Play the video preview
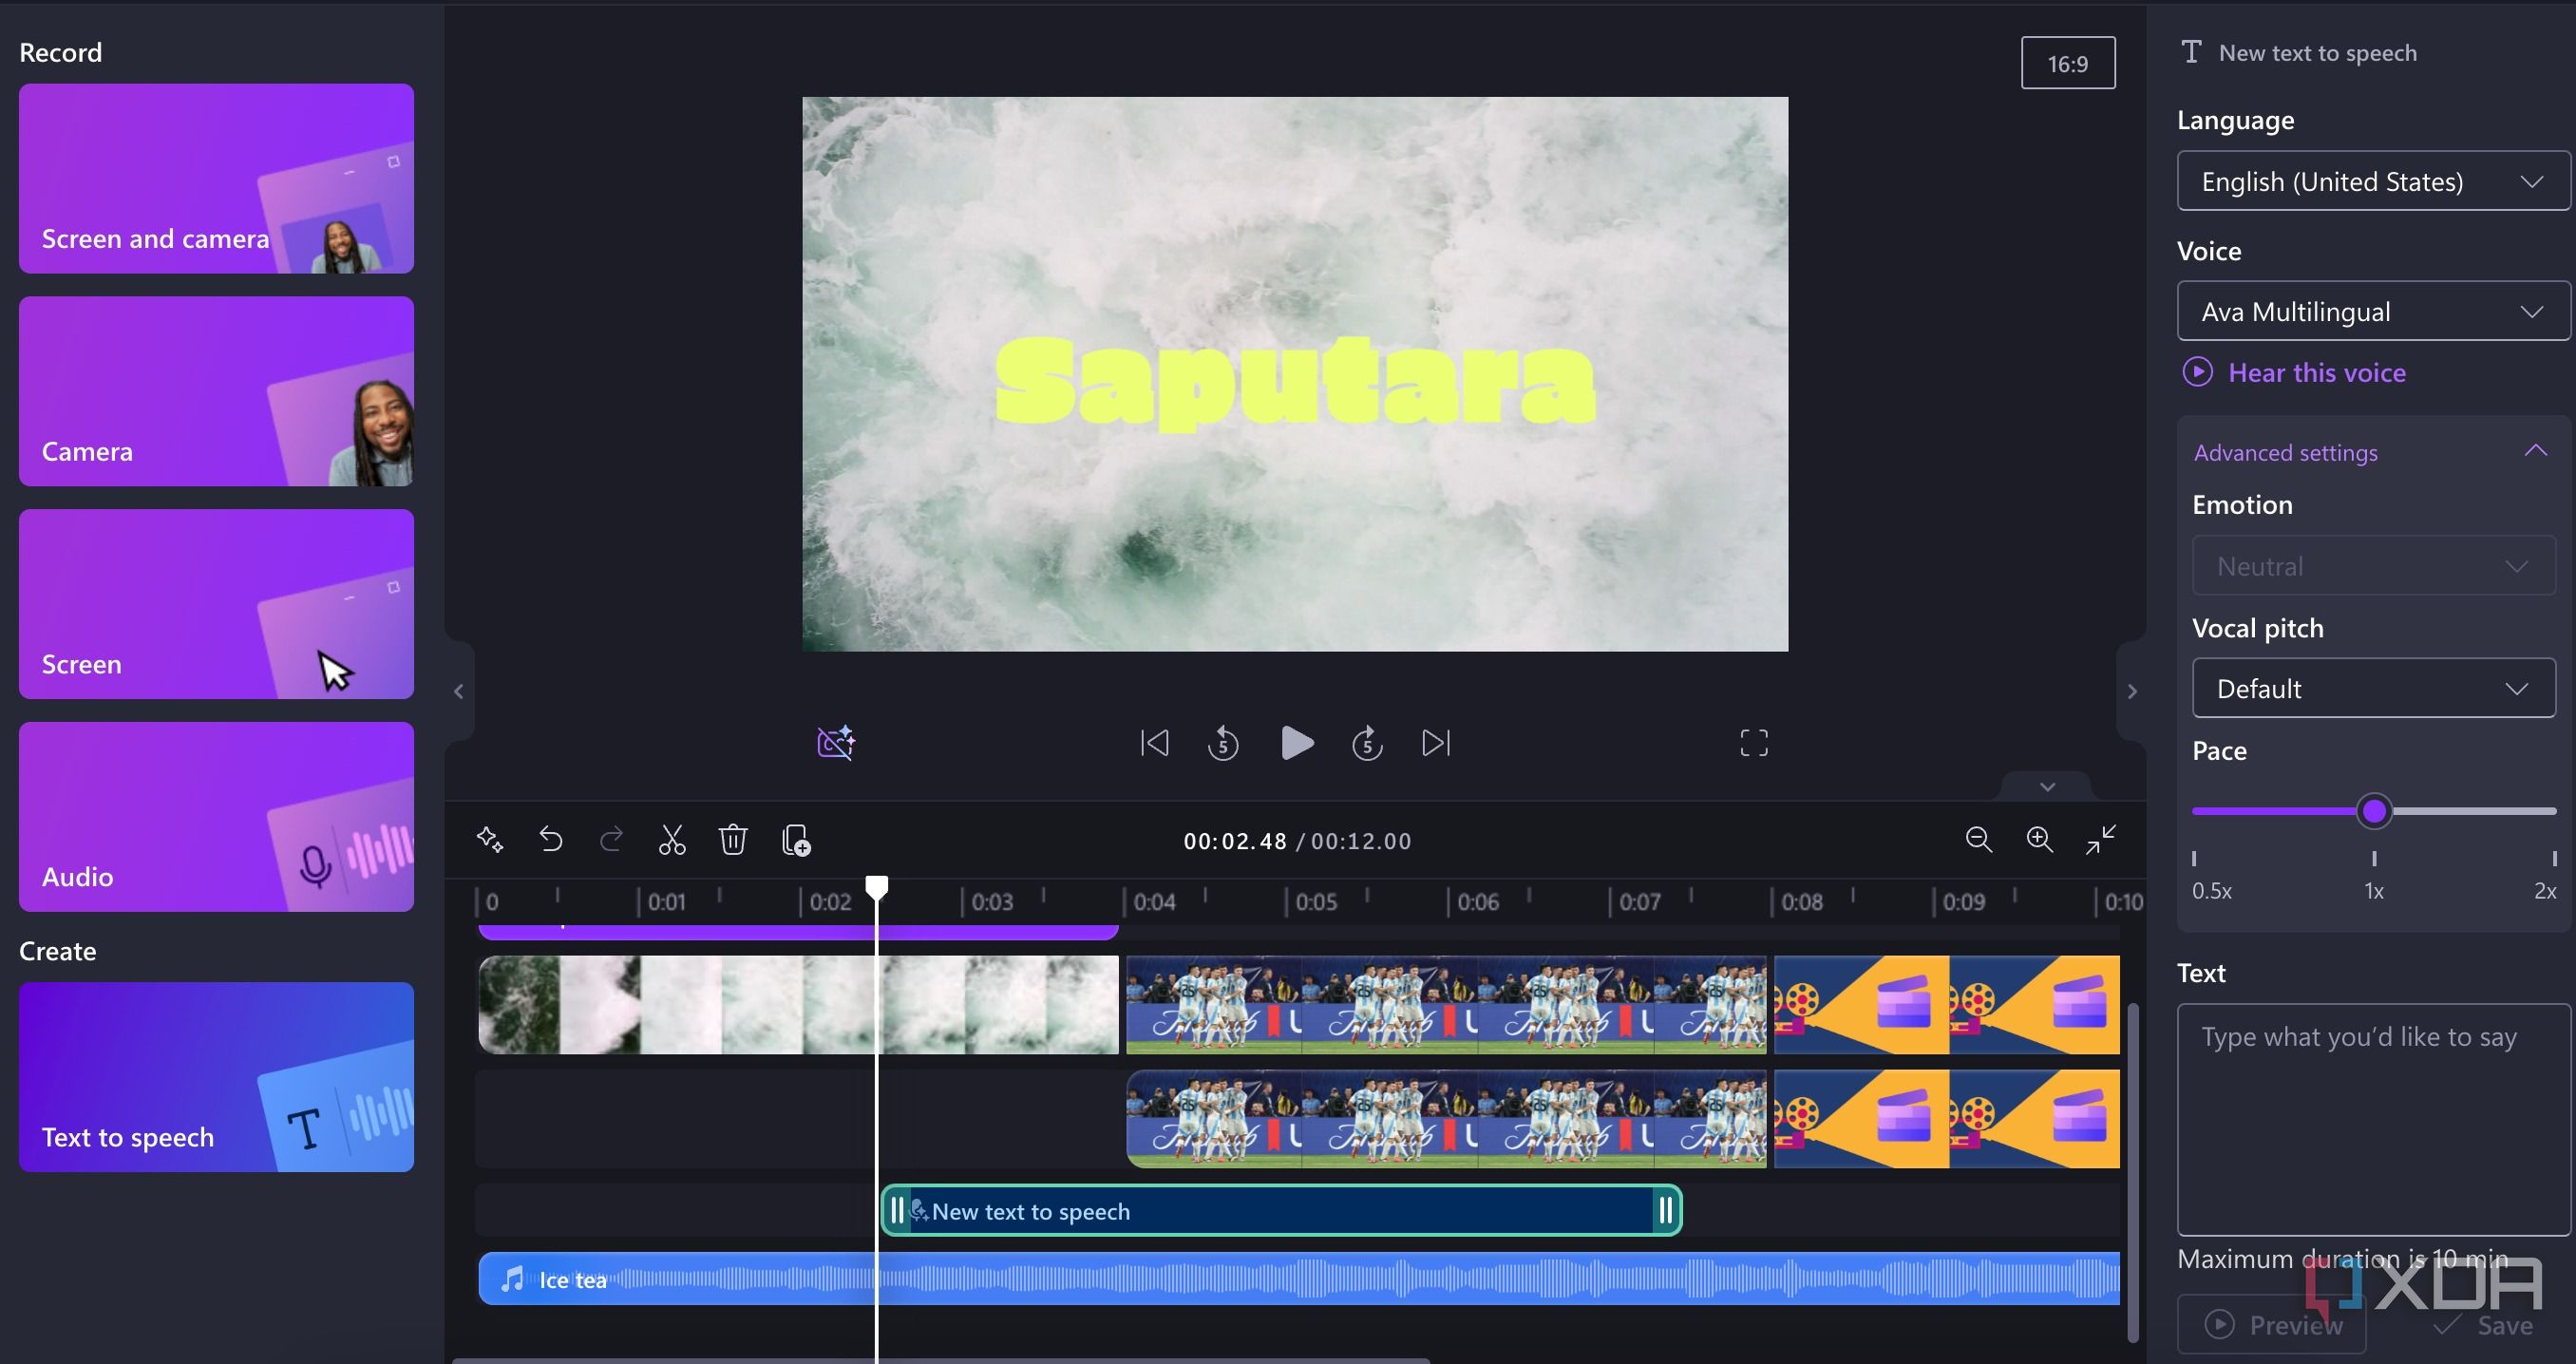 pyautogui.click(x=1297, y=742)
